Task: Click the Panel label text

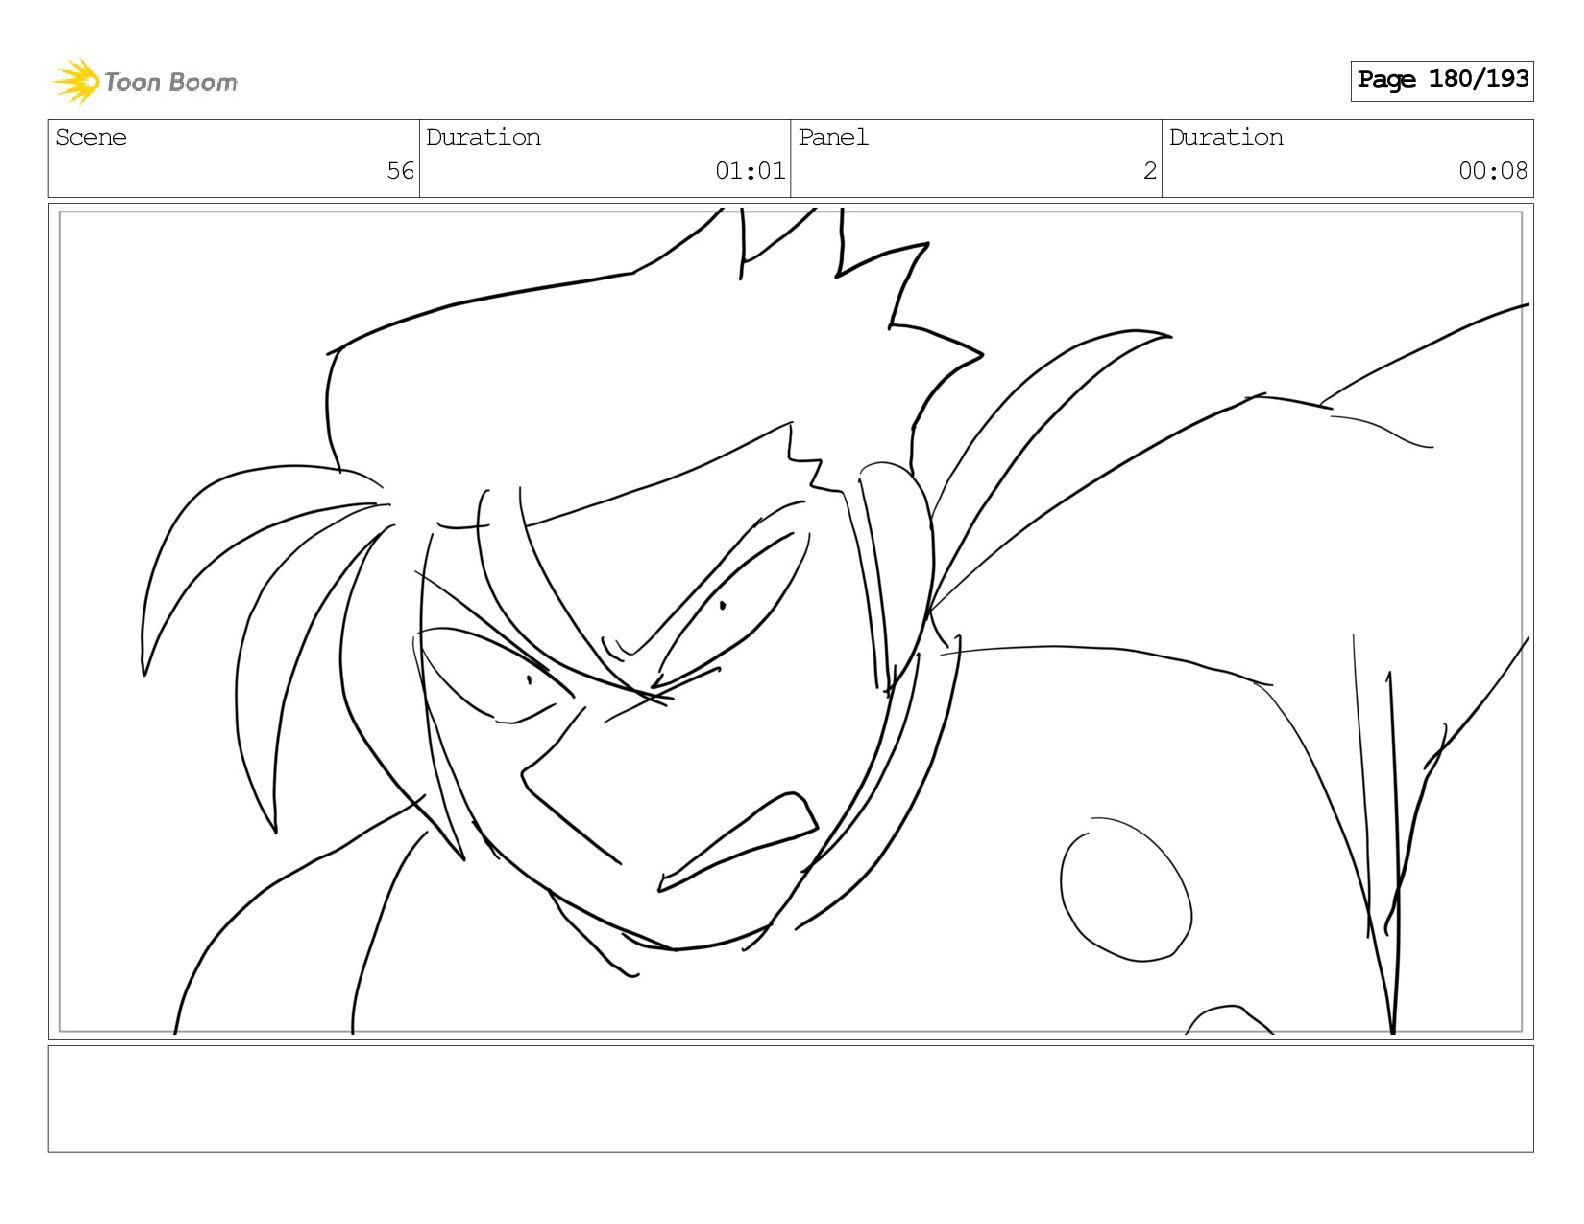Action: point(833,137)
